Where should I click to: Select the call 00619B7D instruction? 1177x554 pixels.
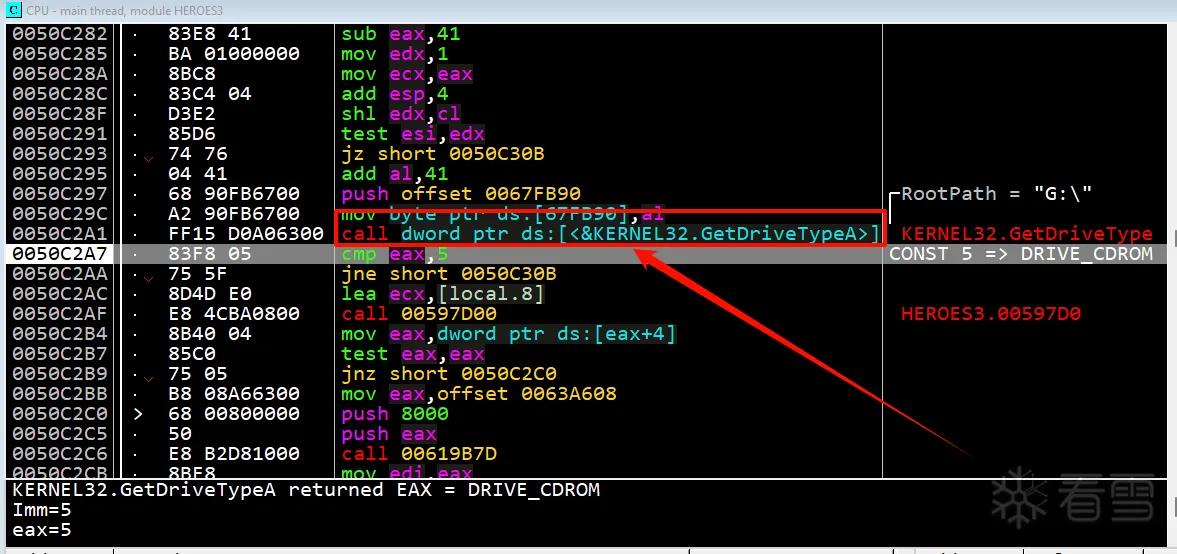click(x=419, y=454)
